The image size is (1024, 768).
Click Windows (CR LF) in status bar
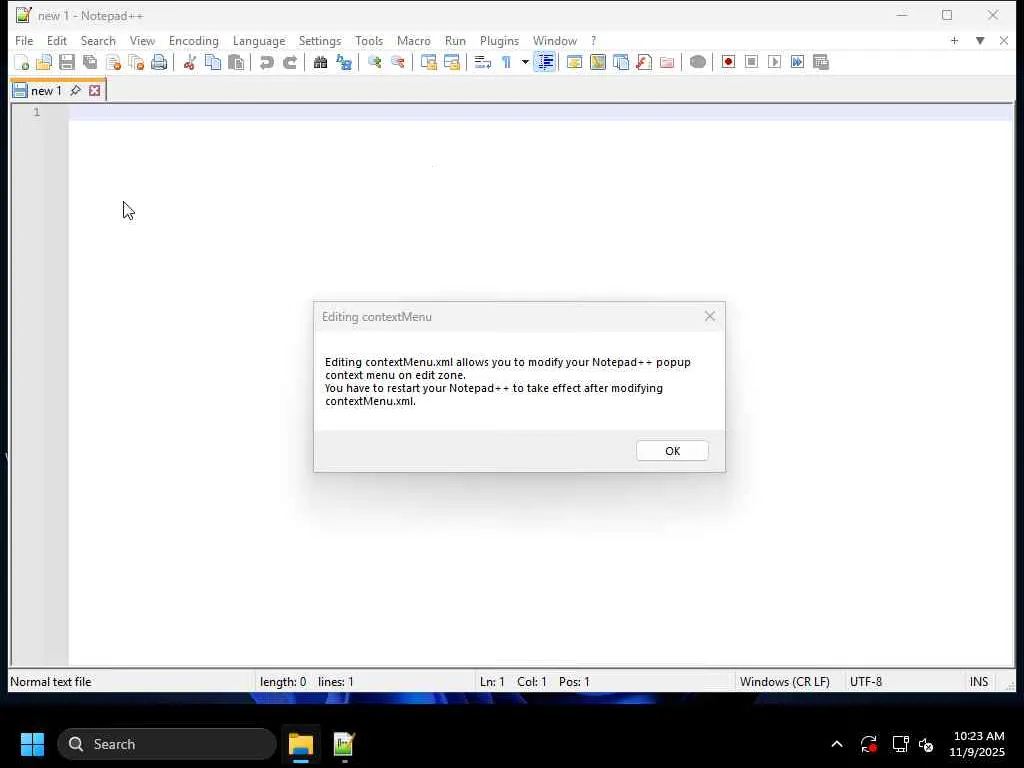click(x=784, y=682)
